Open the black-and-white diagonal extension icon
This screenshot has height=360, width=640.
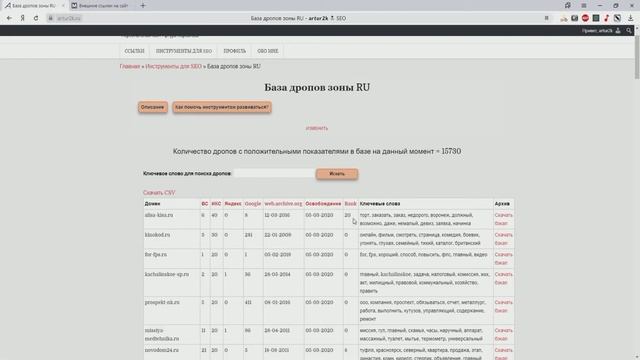pos(618,18)
